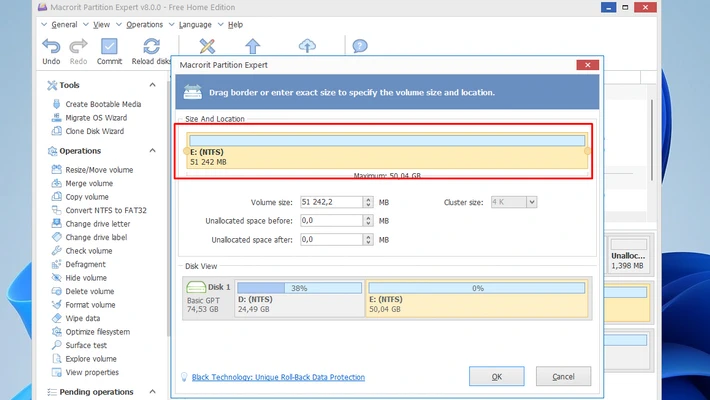Click the E: (NTFS) 51 242 MB partition bar
Screen dimensions: 710x400
pos(387,151)
